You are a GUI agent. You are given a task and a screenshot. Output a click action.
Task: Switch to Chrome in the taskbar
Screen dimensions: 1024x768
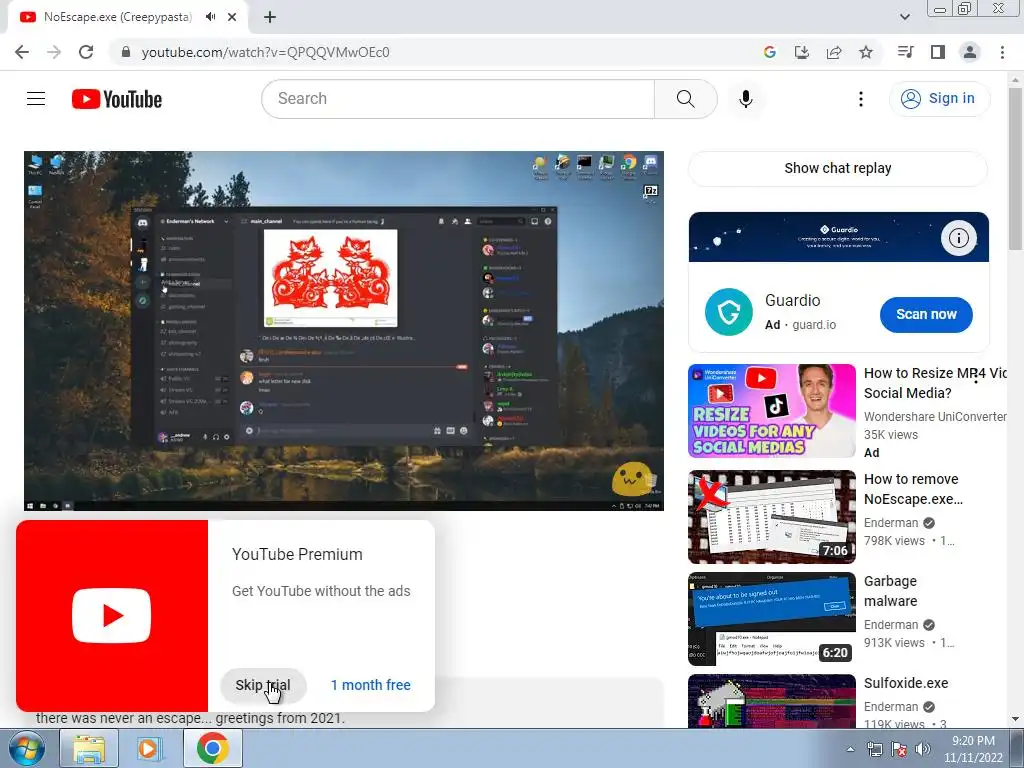213,749
